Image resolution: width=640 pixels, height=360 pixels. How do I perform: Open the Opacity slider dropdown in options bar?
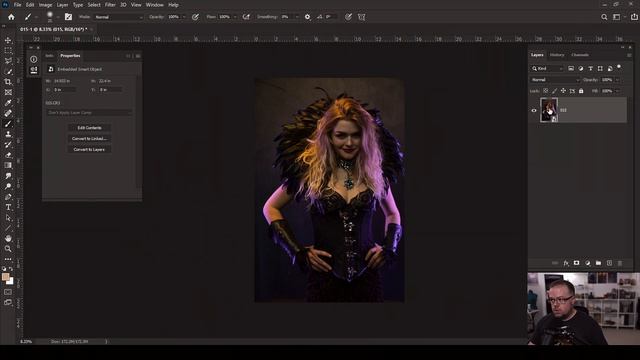coord(184,17)
